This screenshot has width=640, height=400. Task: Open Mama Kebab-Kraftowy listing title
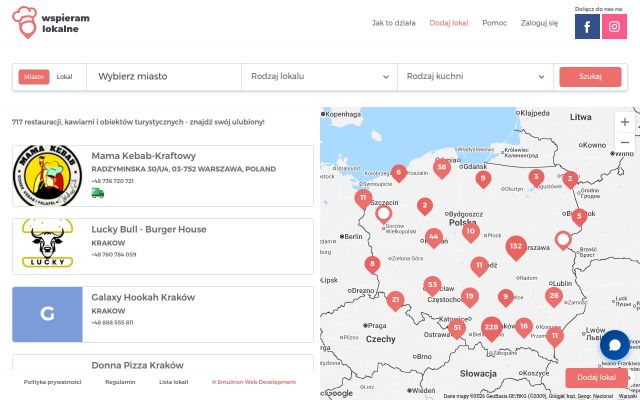[x=144, y=156]
